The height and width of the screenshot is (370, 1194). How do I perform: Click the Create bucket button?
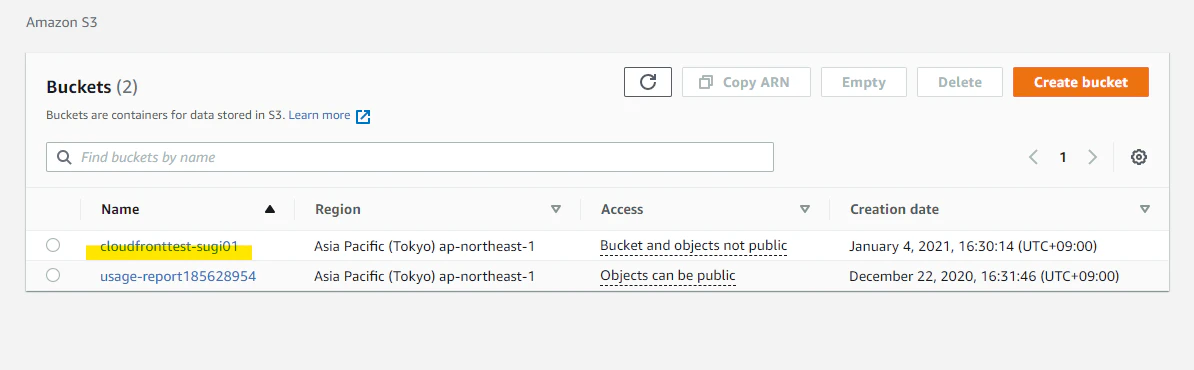pos(1081,82)
